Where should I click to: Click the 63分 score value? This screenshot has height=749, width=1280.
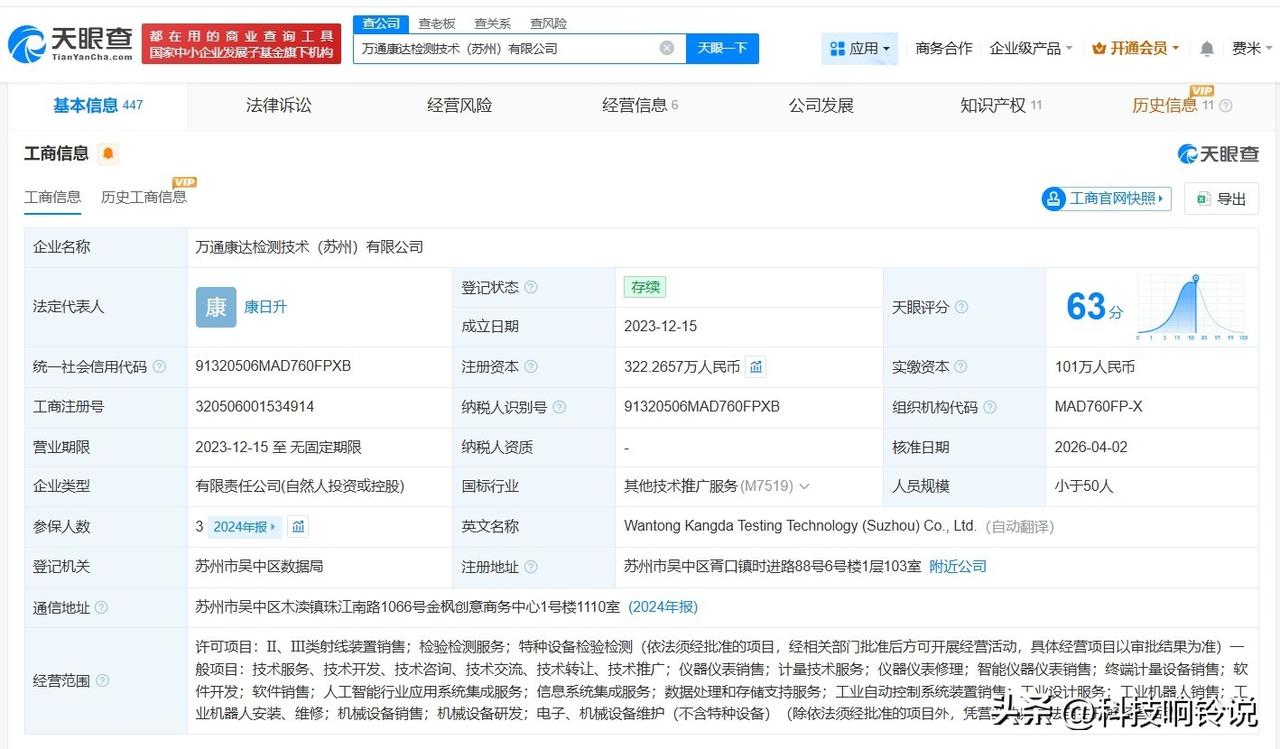[1094, 307]
